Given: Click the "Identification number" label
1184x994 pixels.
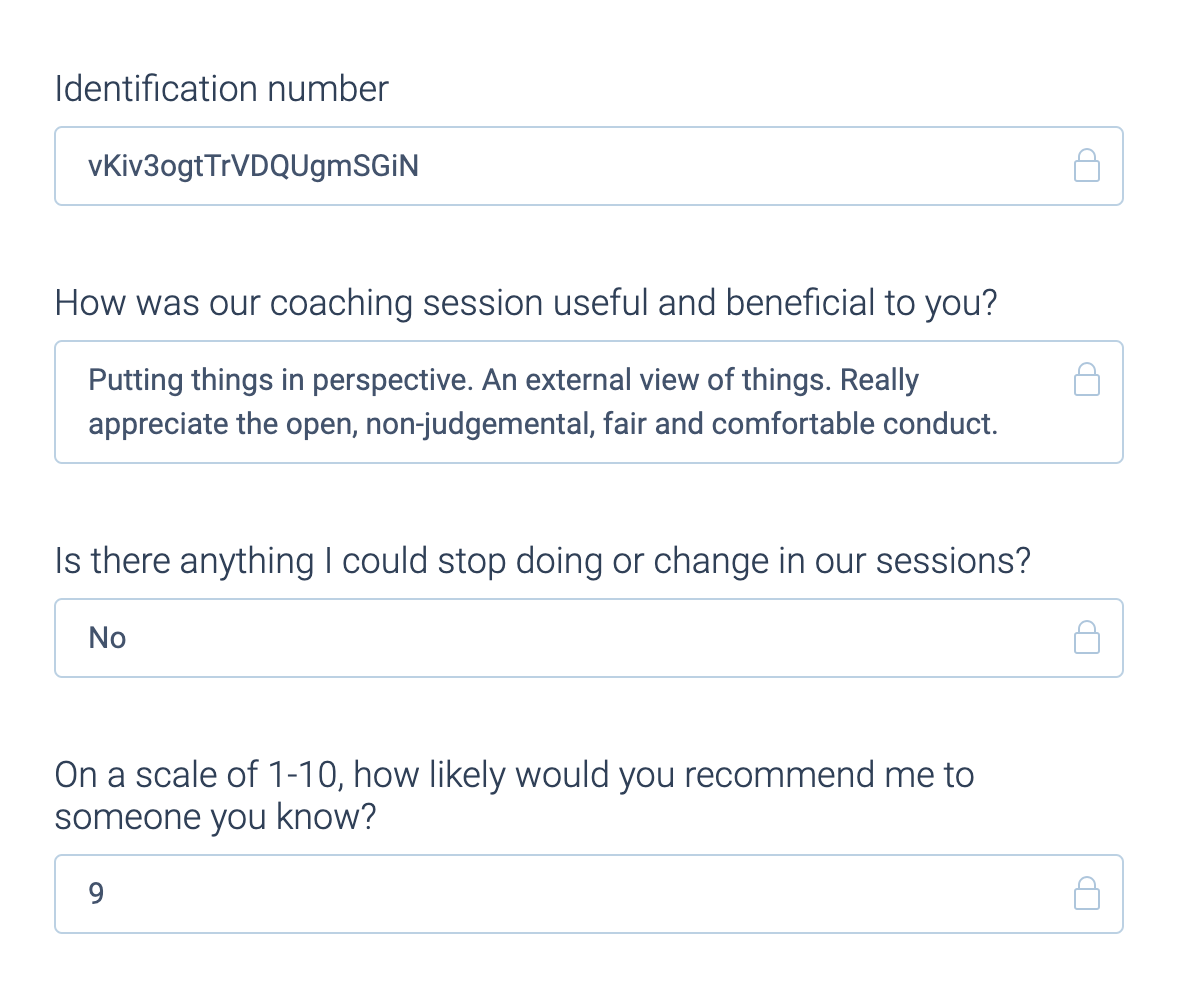Looking at the screenshot, I should point(221,89).
